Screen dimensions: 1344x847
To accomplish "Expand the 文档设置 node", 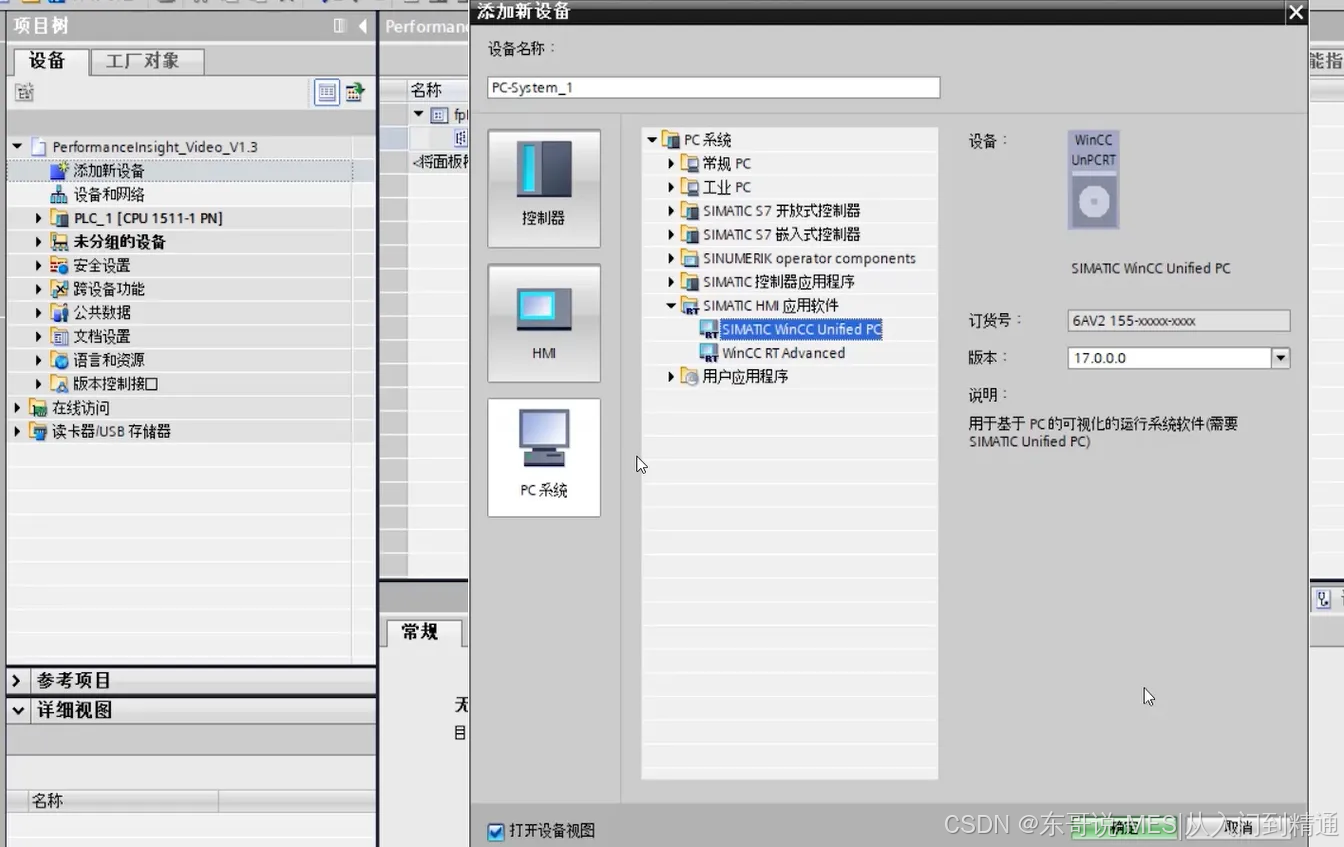I will coord(39,336).
